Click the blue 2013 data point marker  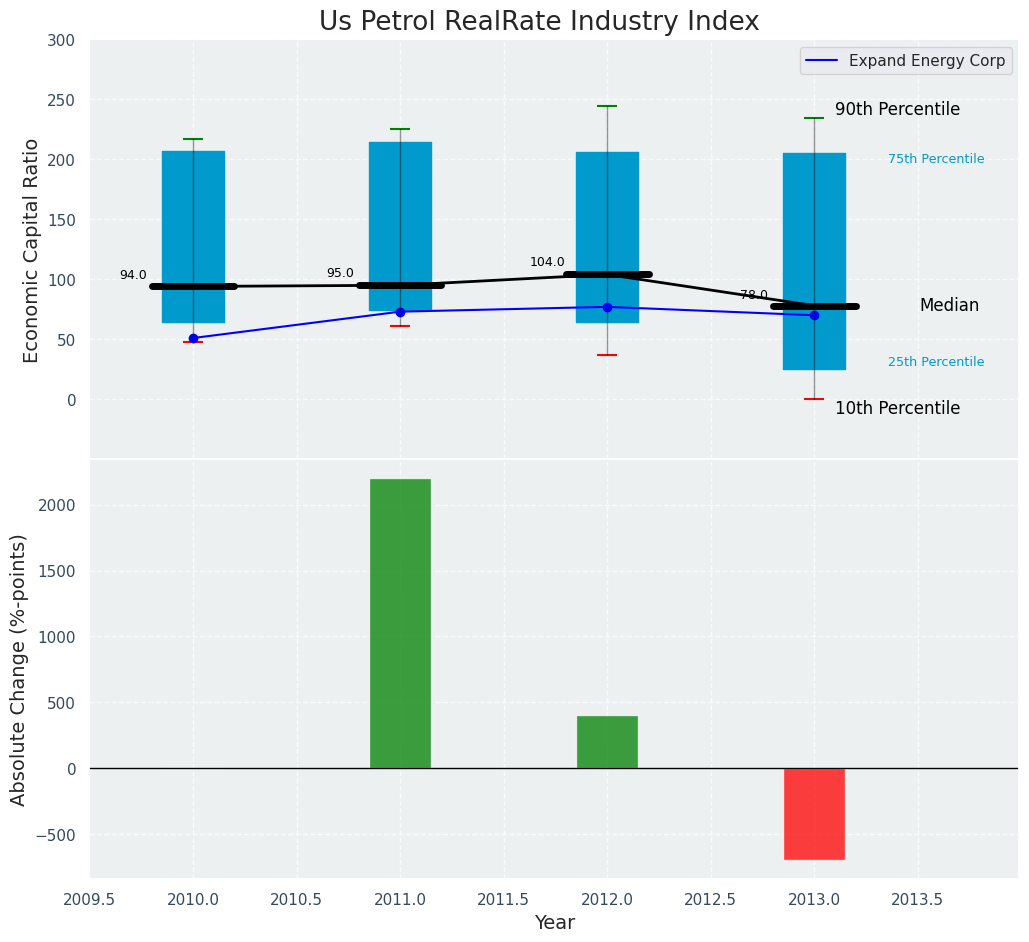pos(814,315)
